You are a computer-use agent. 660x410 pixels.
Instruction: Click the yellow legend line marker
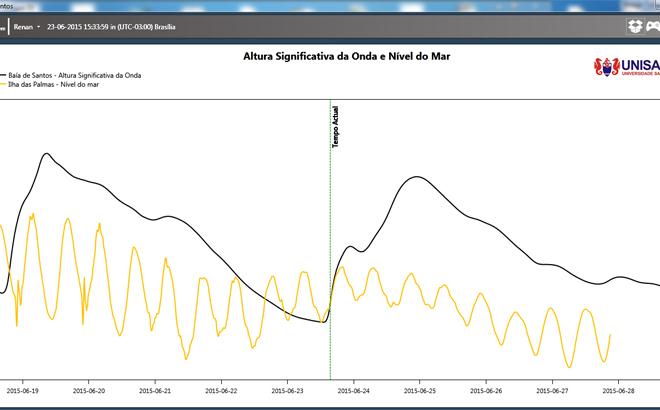[3, 84]
